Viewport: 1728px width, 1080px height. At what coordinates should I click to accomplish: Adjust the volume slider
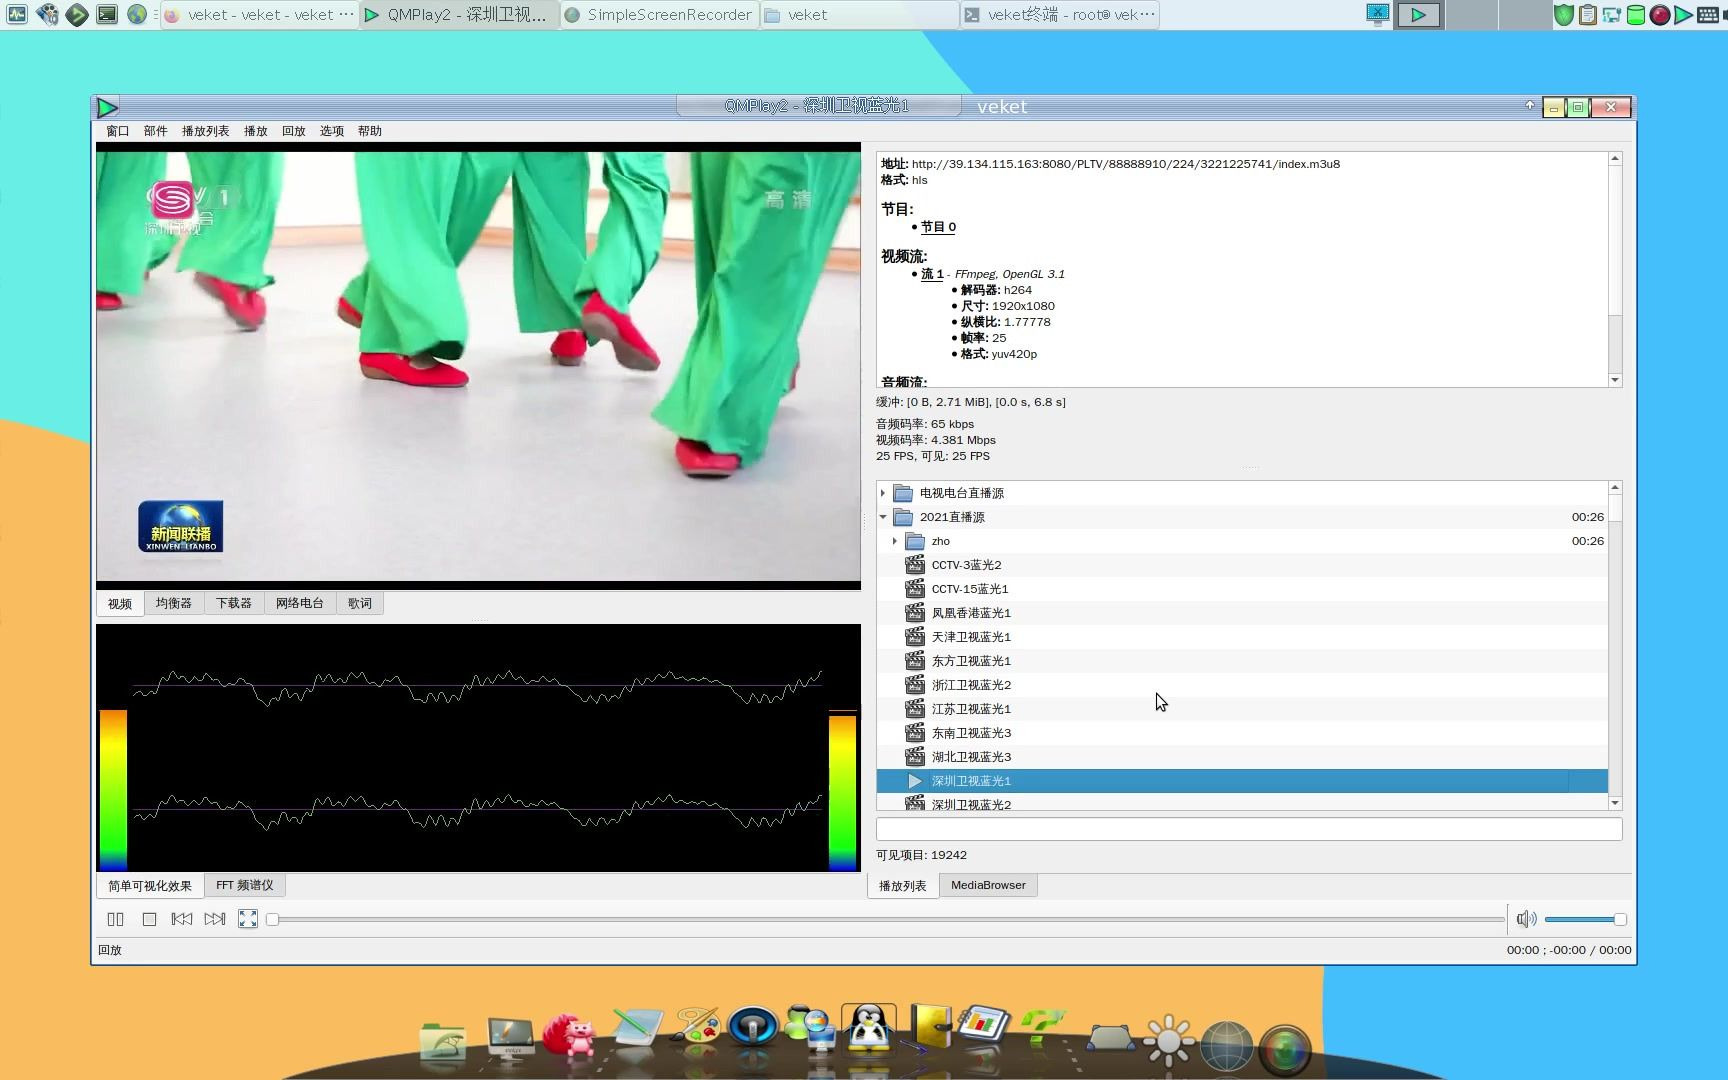pyautogui.click(x=1585, y=919)
